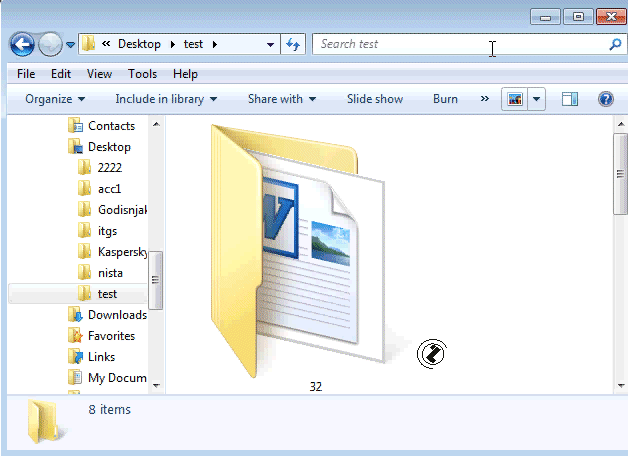Viewport: 628px width, 456px height.
Task: Open the Organize dropdown menu
Action: [x=55, y=99]
